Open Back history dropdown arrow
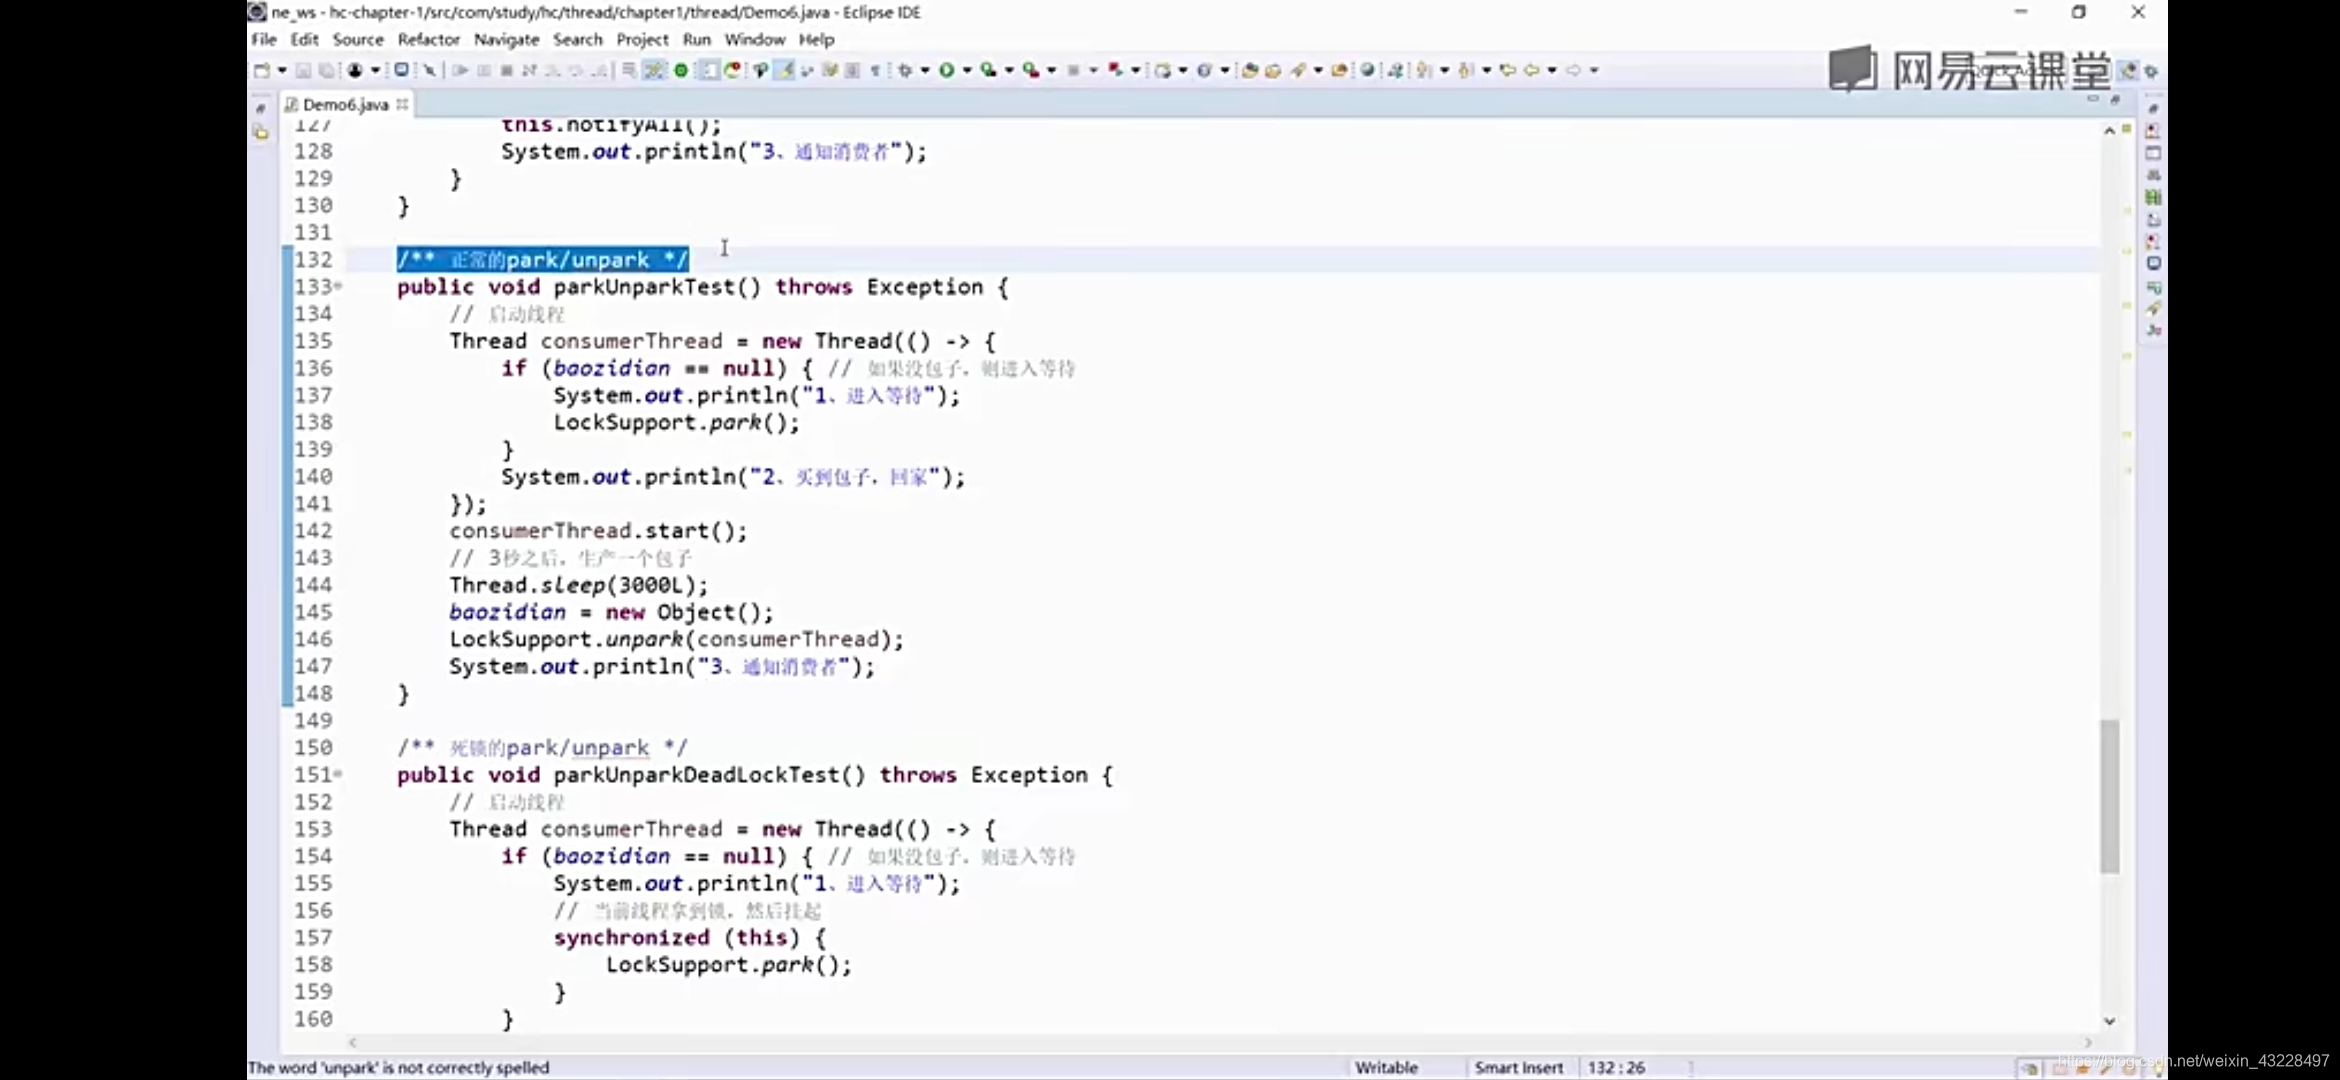This screenshot has height=1080, width=2340. tap(1552, 70)
